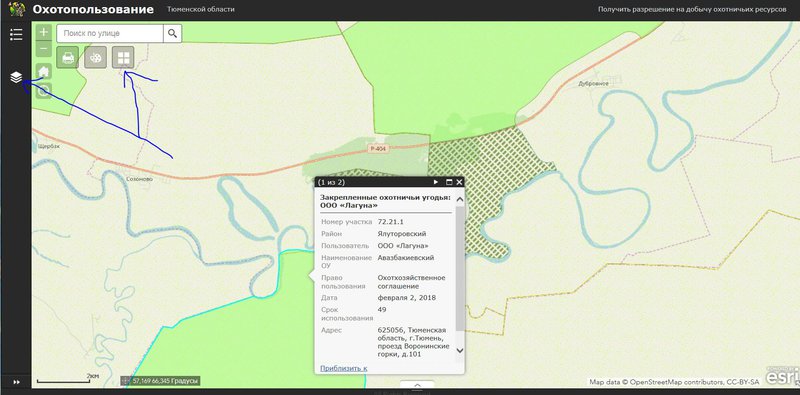This screenshot has width=800, height=395.
Task: Click the 'Охотхозяйственное соглашение' value
Action: pos(412,282)
